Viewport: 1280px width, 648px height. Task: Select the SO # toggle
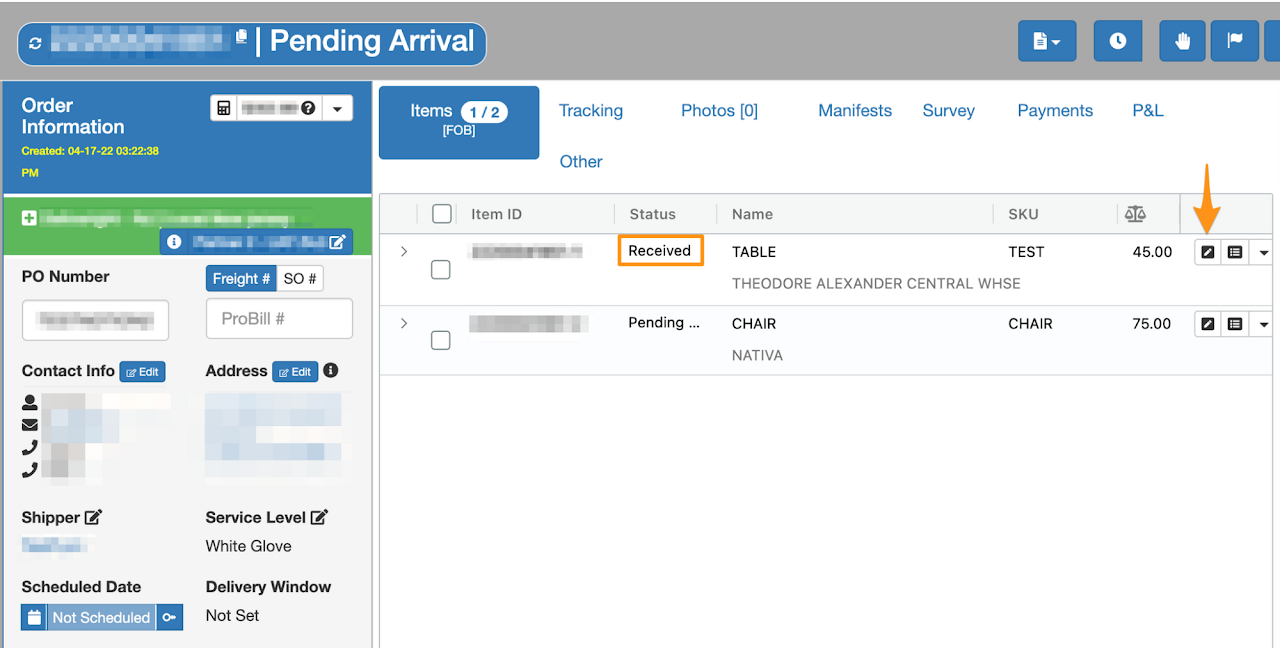coord(300,278)
